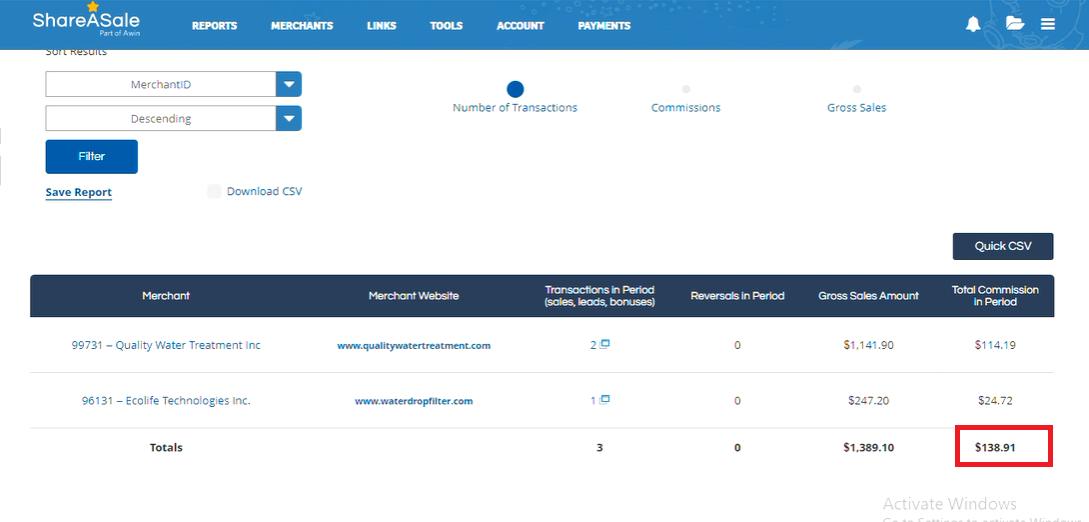The height and width of the screenshot is (522, 1089).
Task: Click the $1,389.10 total gross sales
Action: pos(869,448)
